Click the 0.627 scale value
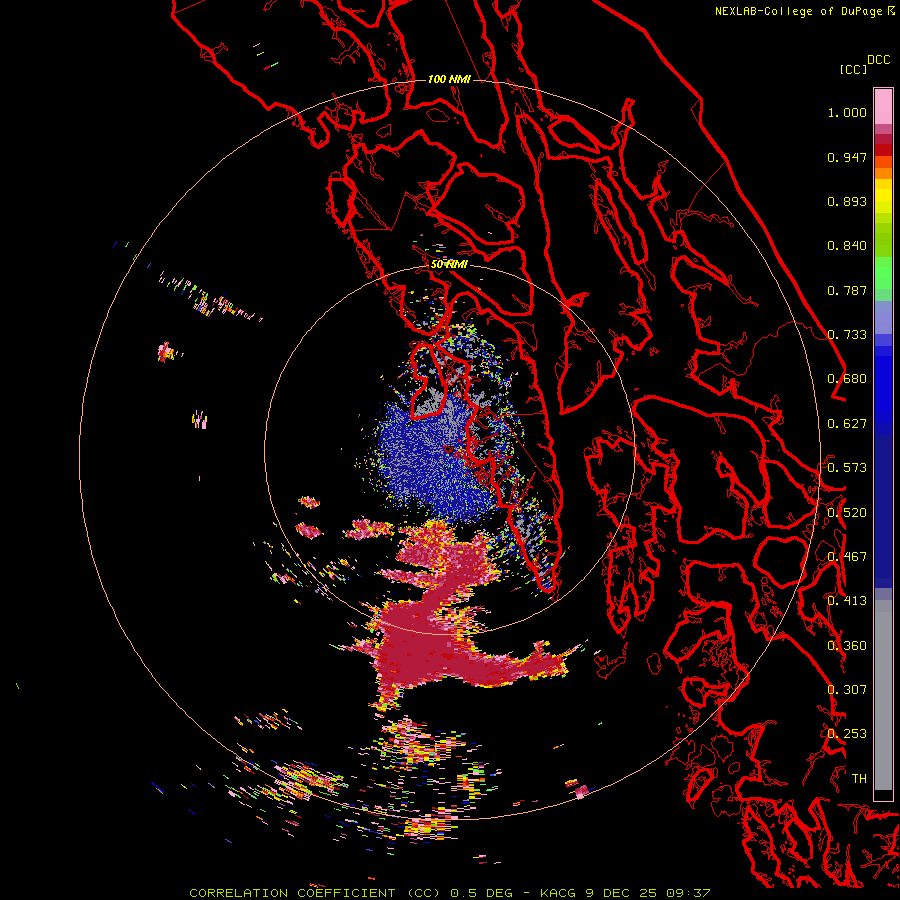The width and height of the screenshot is (900, 900). pos(847,424)
